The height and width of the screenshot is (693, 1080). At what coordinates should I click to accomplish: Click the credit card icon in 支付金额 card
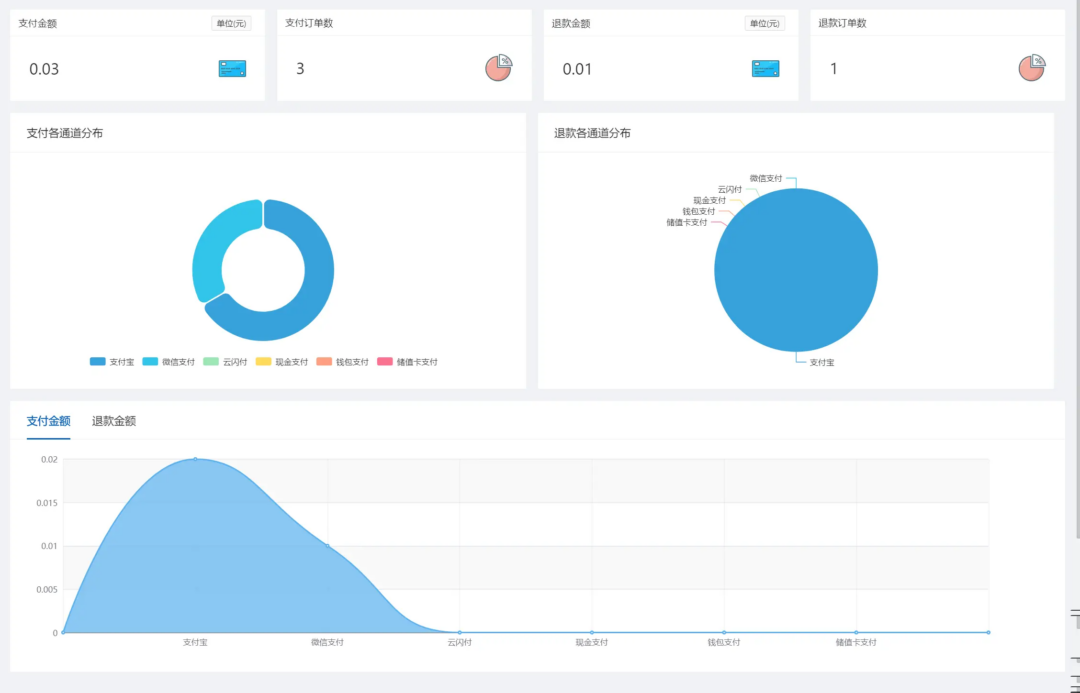coord(232,69)
